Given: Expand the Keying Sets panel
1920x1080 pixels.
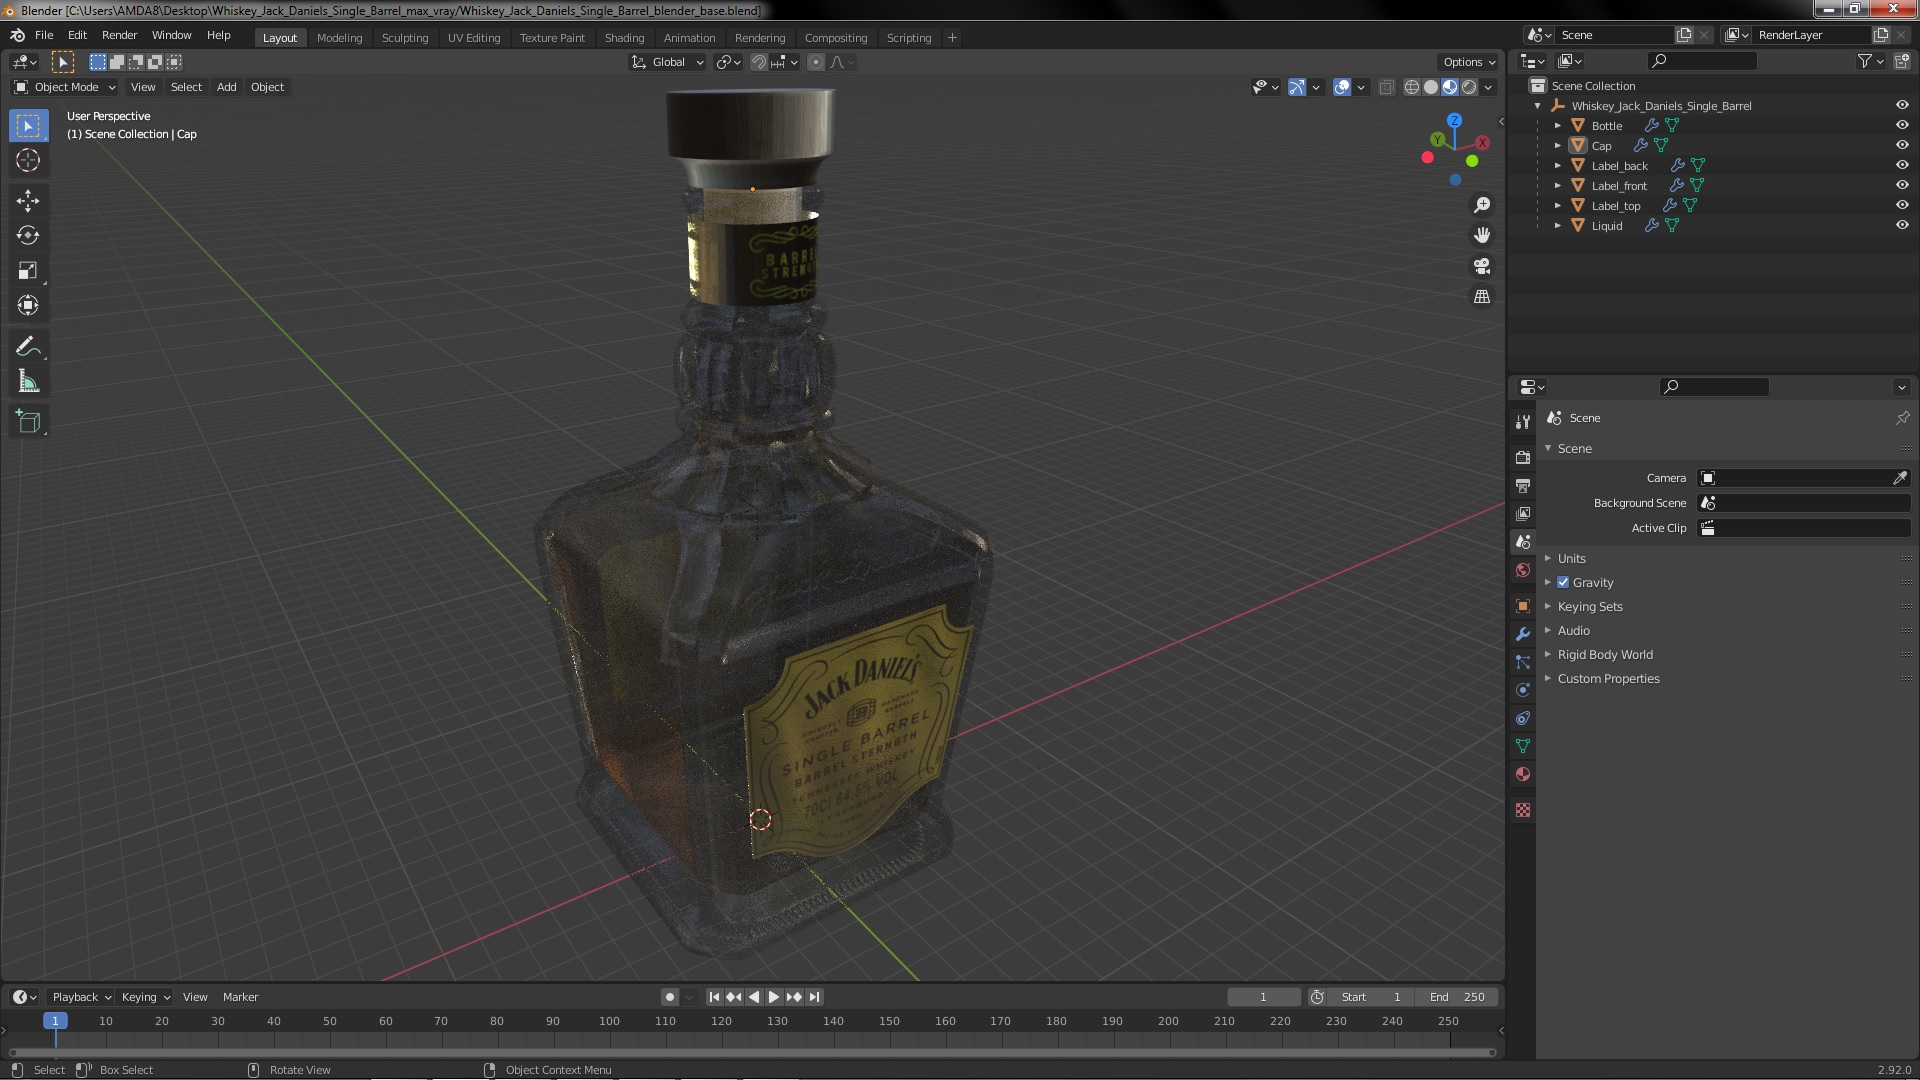Looking at the screenshot, I should click(x=1590, y=606).
